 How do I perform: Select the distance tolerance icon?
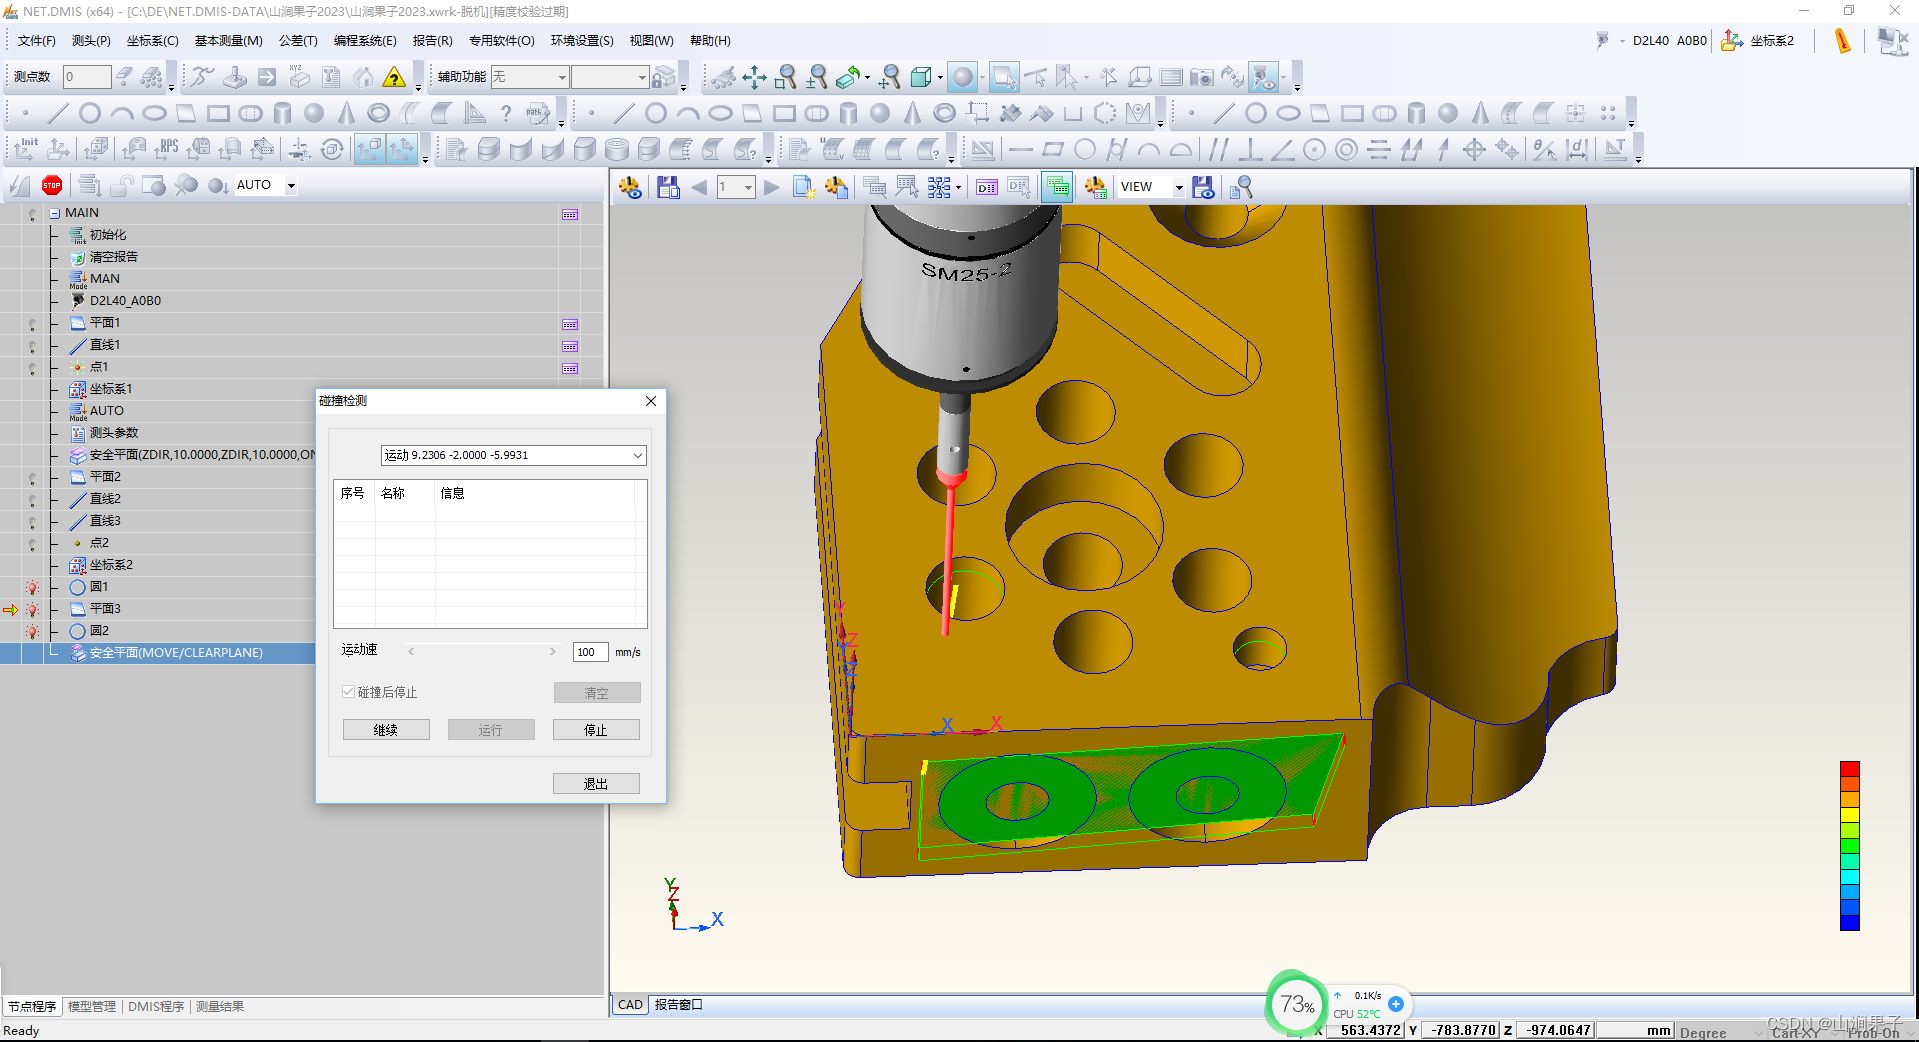tap(1577, 150)
